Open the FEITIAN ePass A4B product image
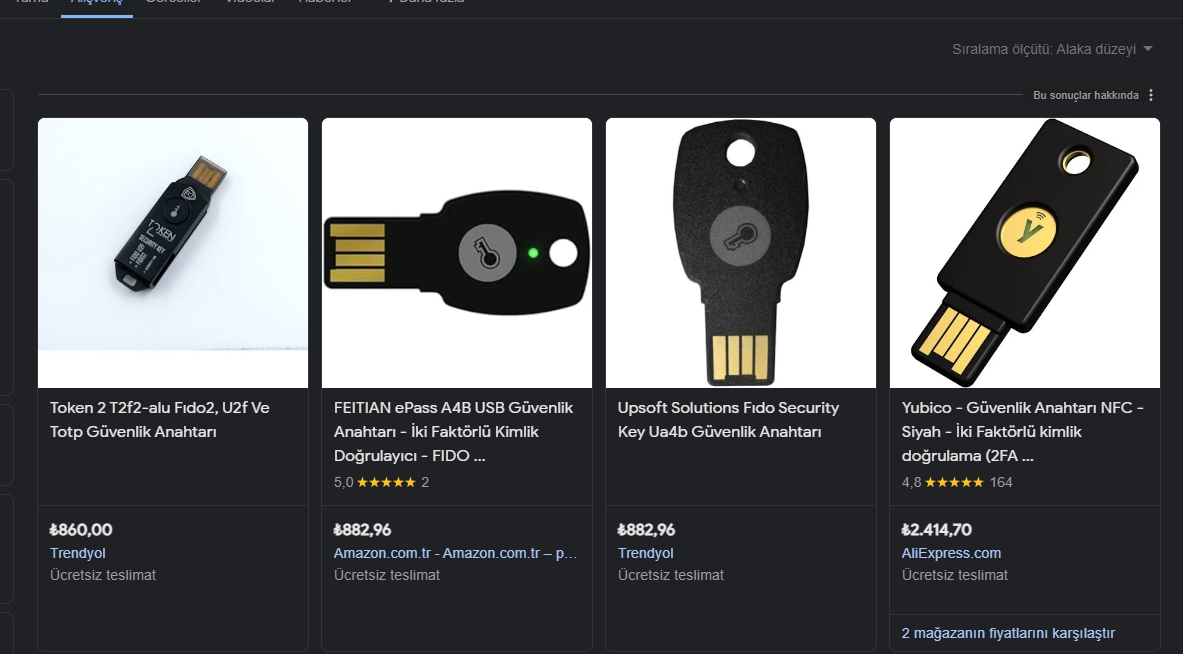The width and height of the screenshot is (1183, 654). pyautogui.click(x=457, y=252)
